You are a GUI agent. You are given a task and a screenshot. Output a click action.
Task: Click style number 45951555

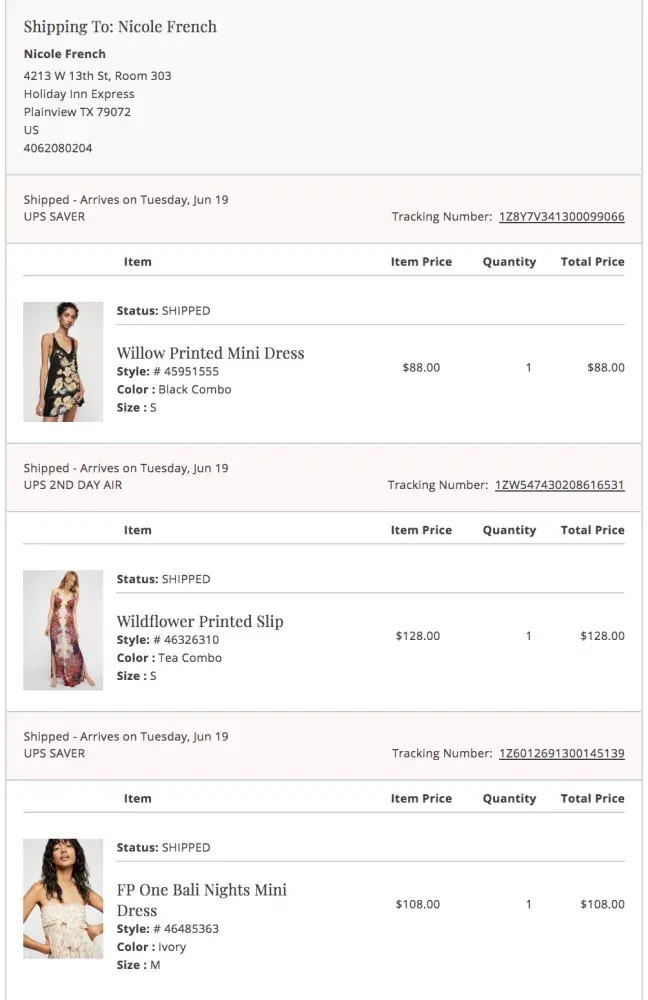click(x=191, y=372)
